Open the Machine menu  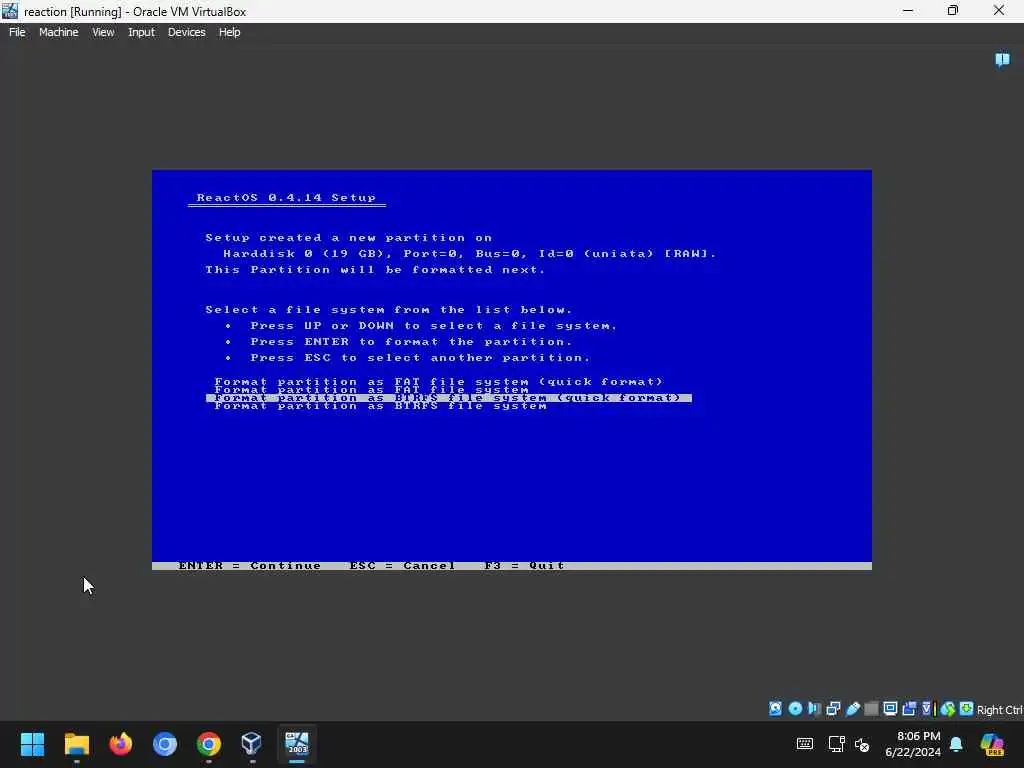(x=58, y=32)
